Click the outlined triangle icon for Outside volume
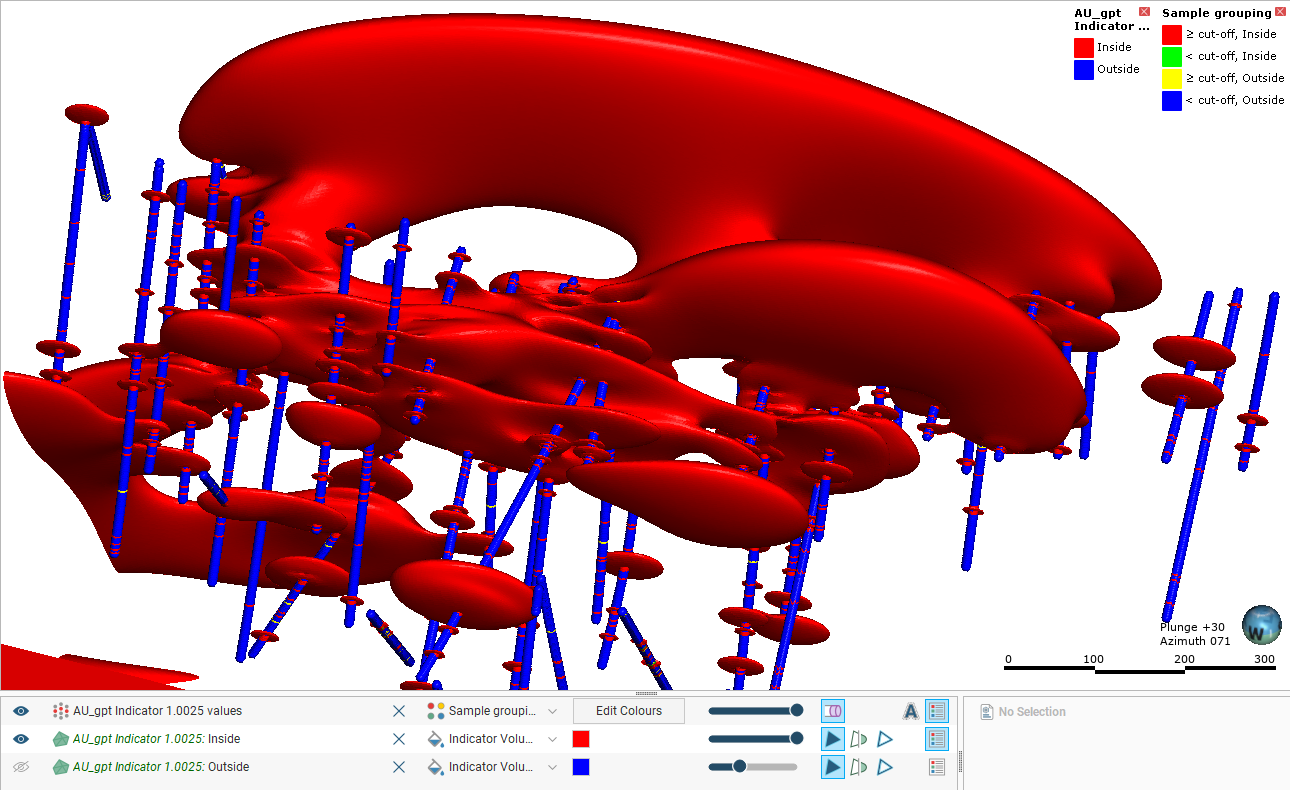 click(885, 767)
